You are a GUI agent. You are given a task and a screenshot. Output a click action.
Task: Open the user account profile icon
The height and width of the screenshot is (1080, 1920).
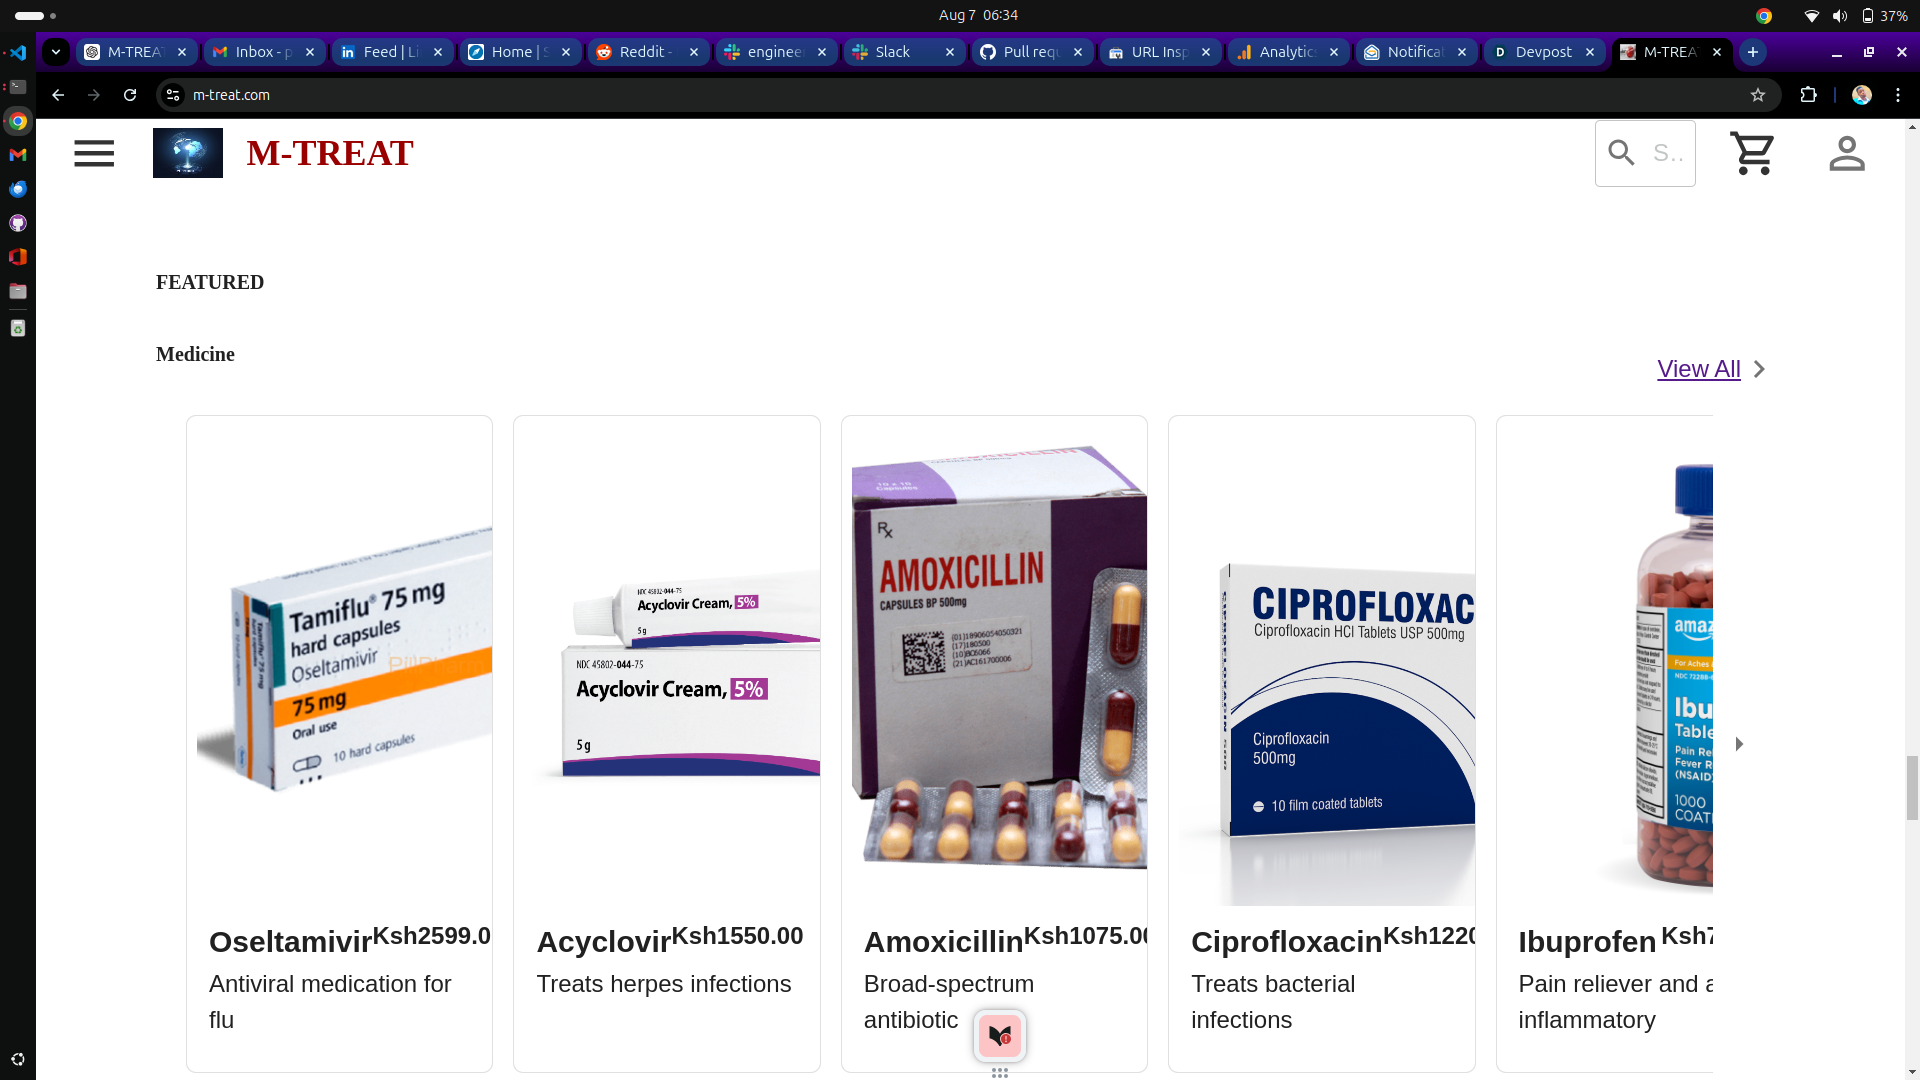pos(1847,154)
